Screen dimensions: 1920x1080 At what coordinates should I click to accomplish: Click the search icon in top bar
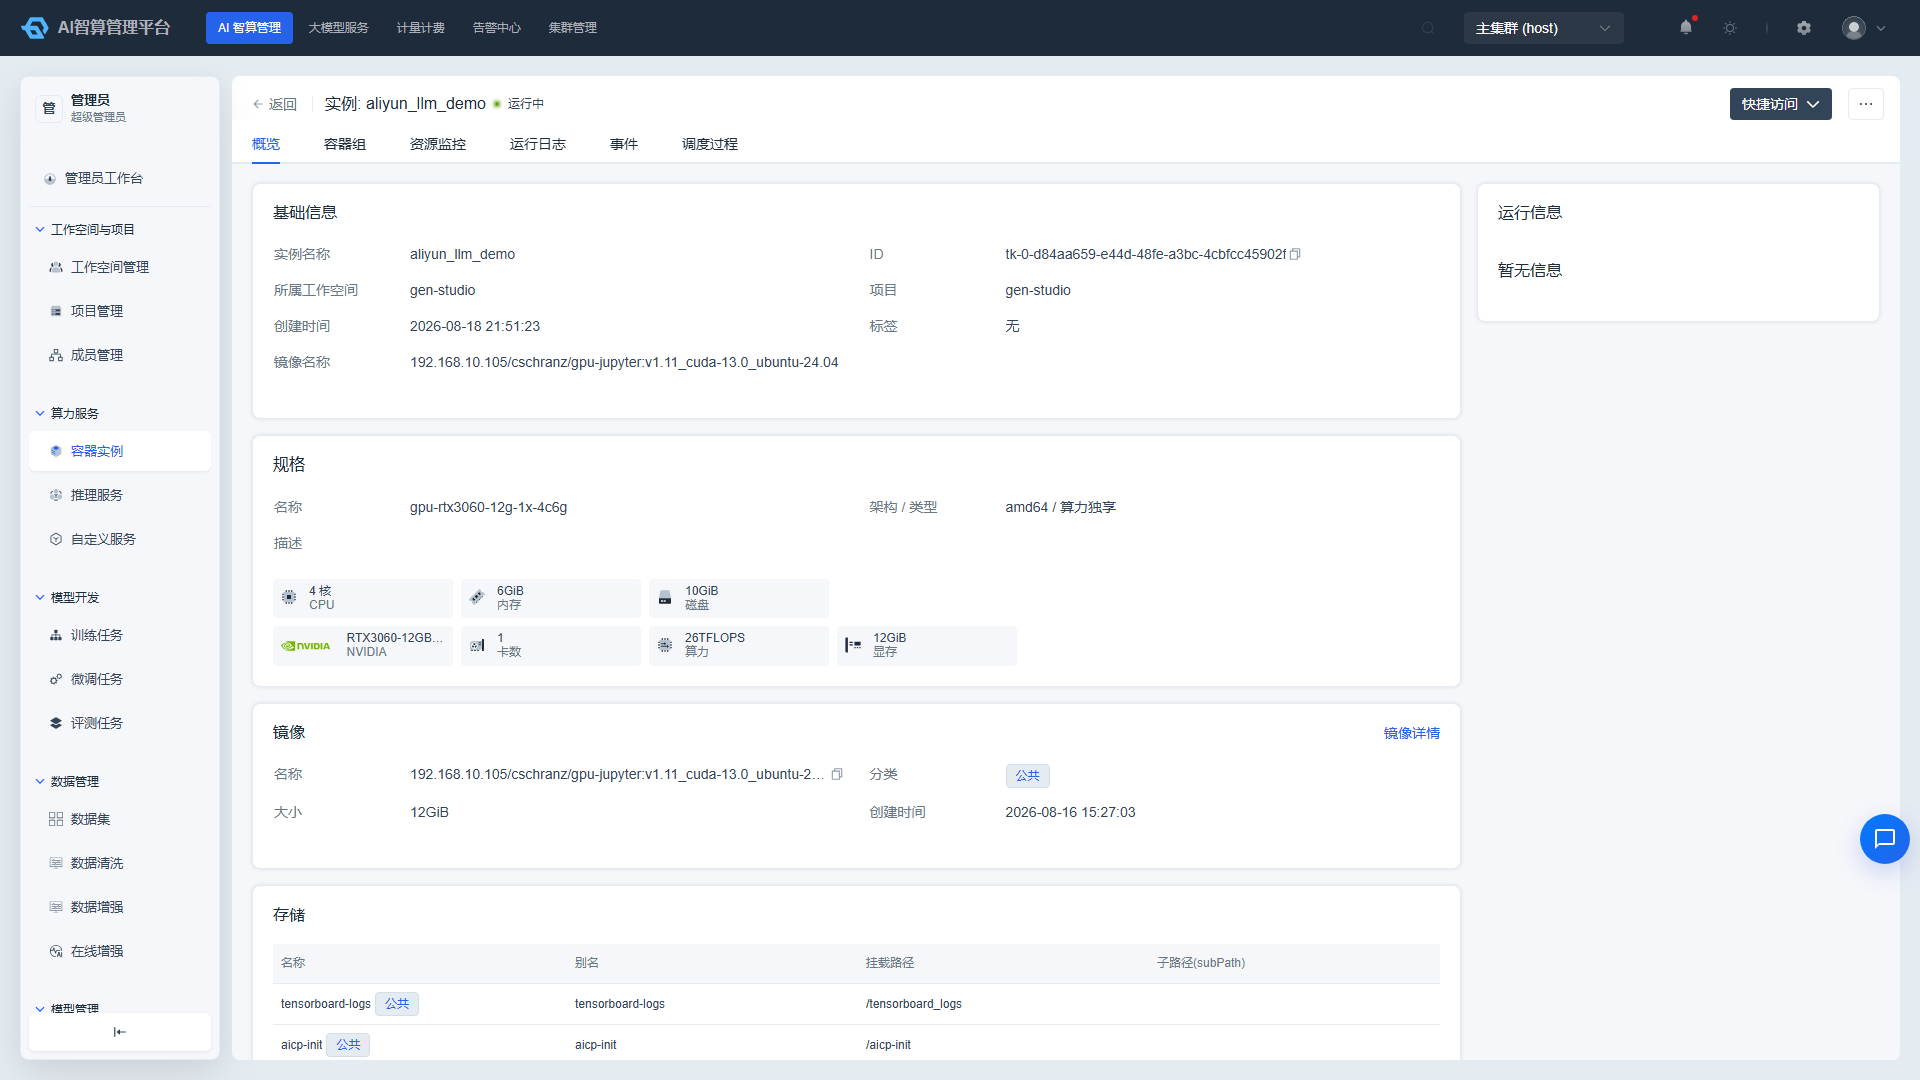1428,28
